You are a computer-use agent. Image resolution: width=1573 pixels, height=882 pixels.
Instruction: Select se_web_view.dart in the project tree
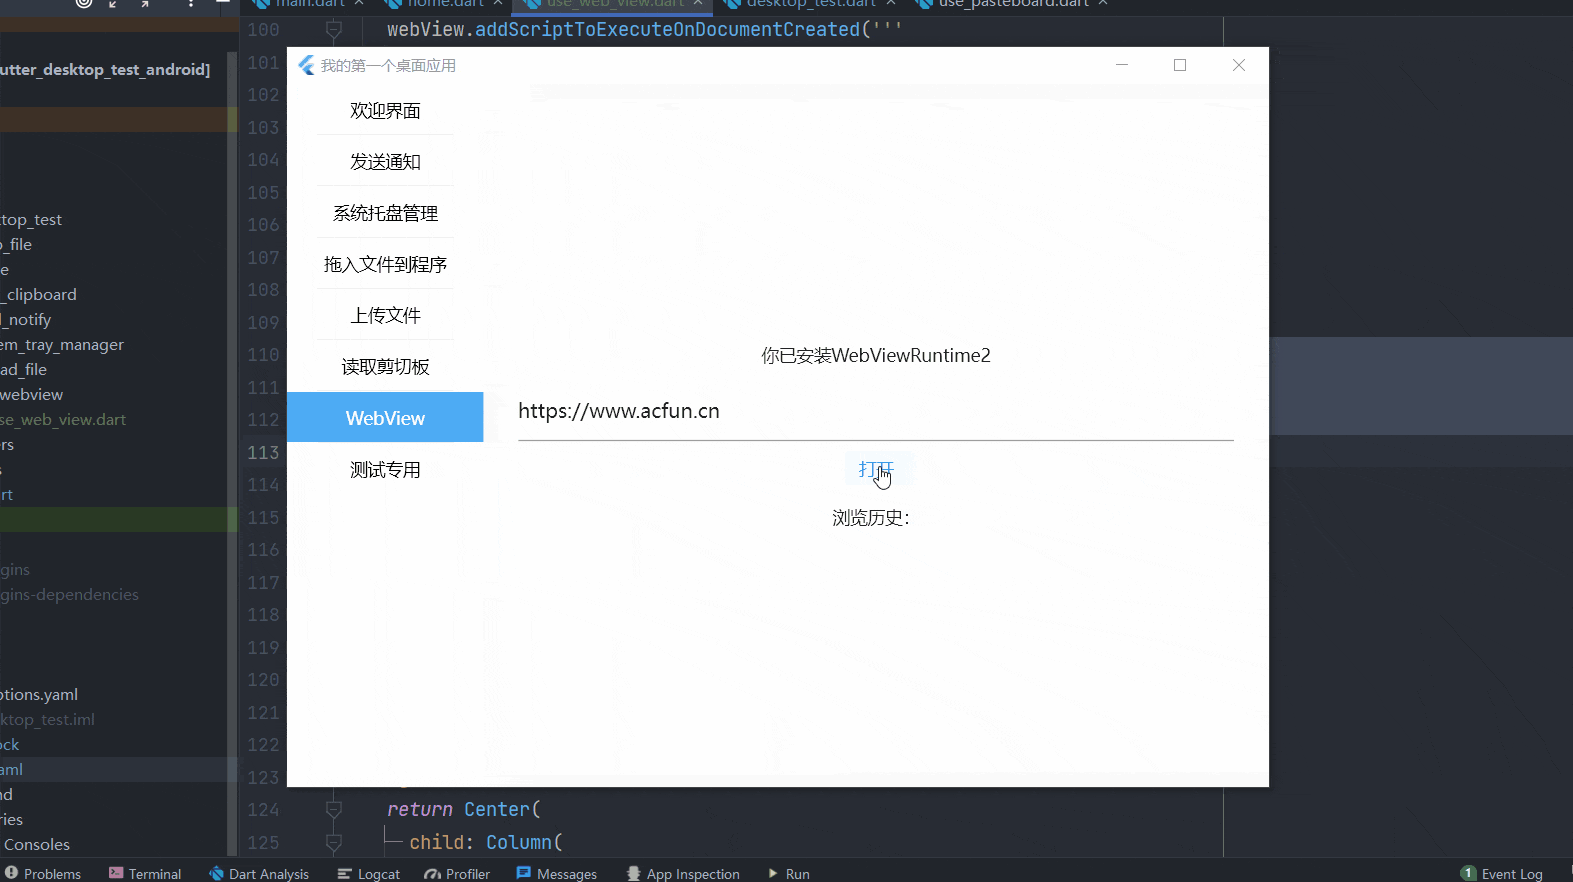point(63,419)
